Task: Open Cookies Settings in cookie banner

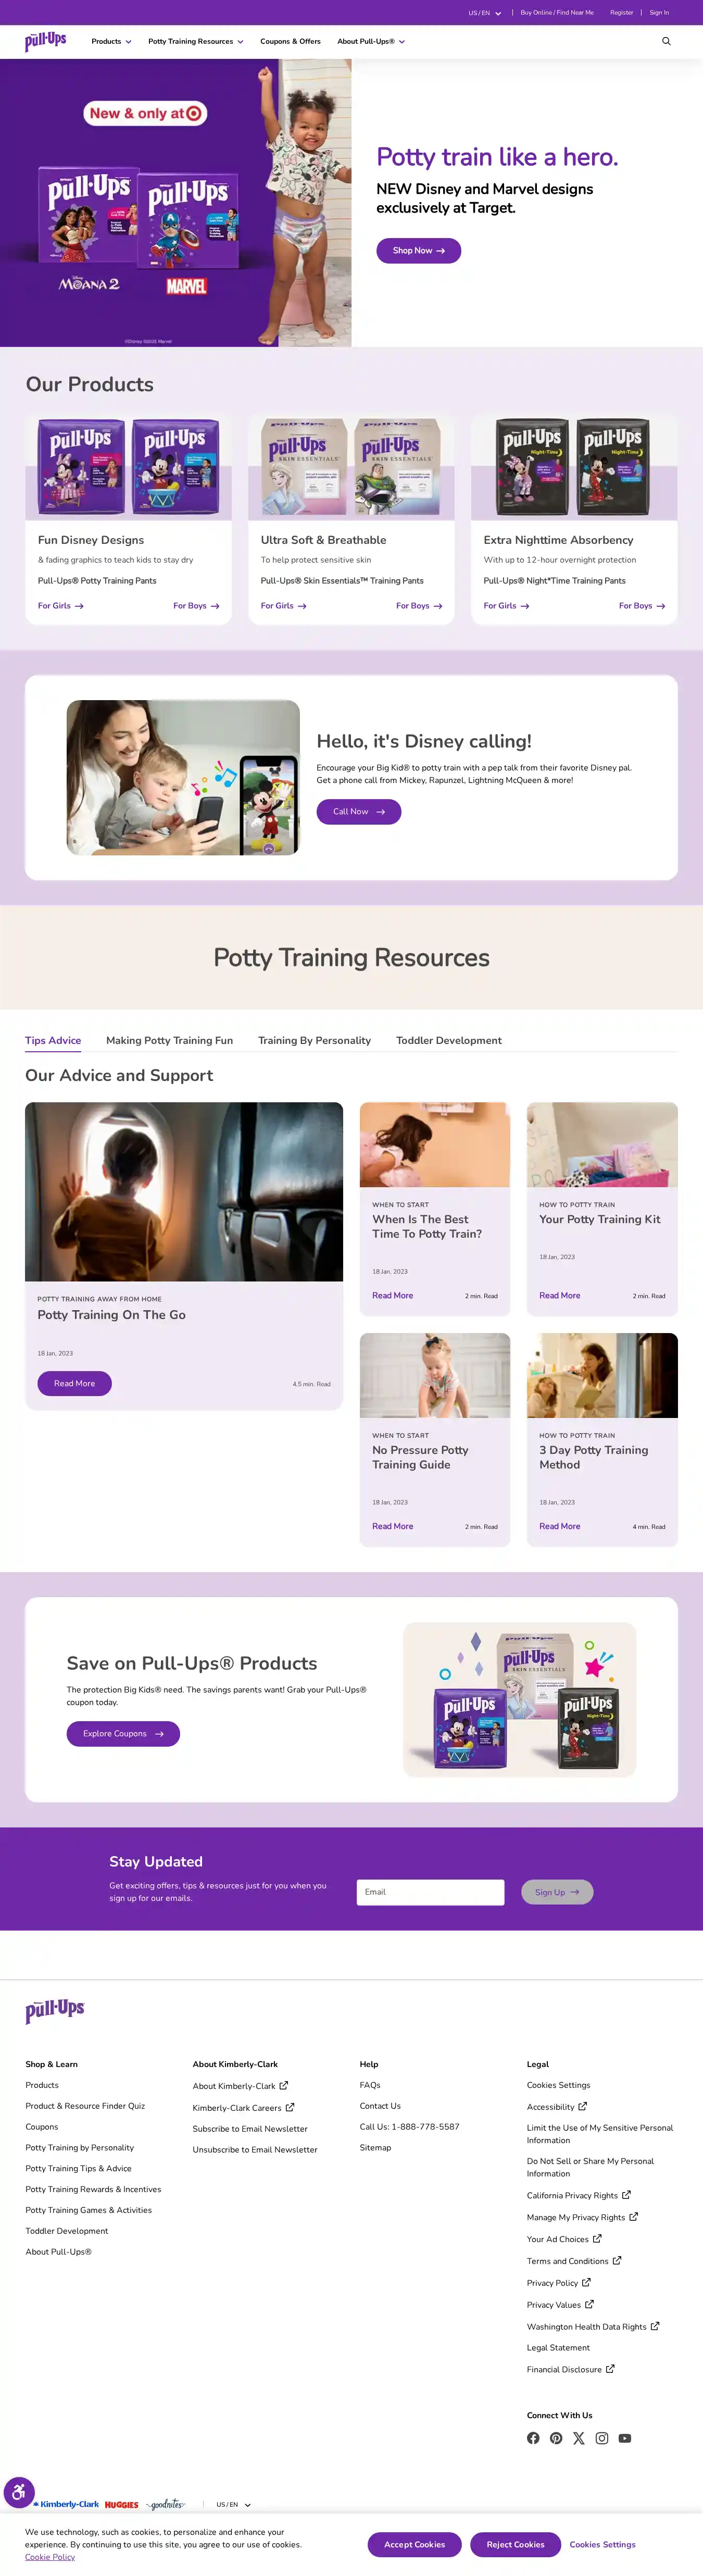Action: click(603, 2544)
